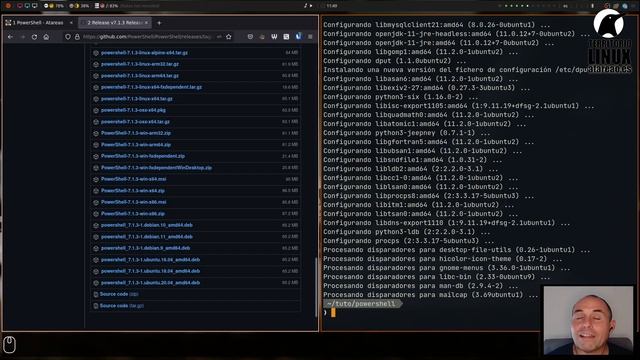Select the Release v7.1.3 browser tab
Viewport: 640px width, 360px height.
[114, 23]
